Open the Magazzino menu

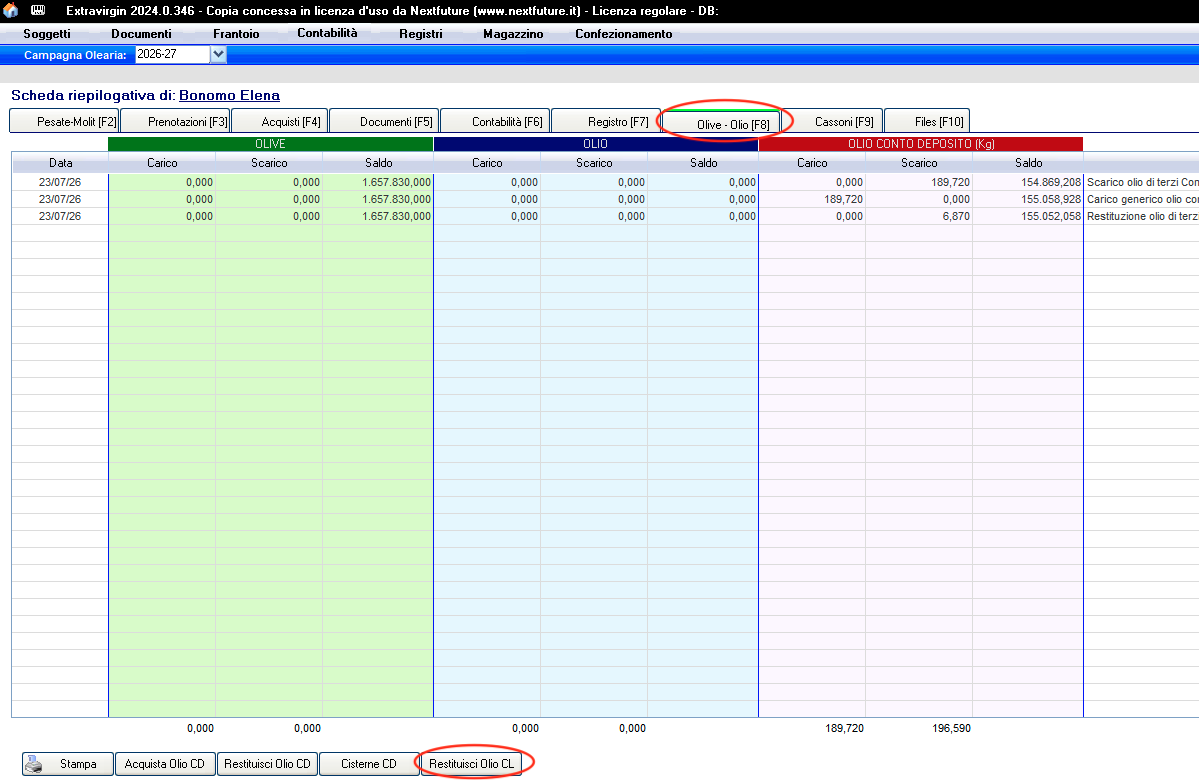513,34
